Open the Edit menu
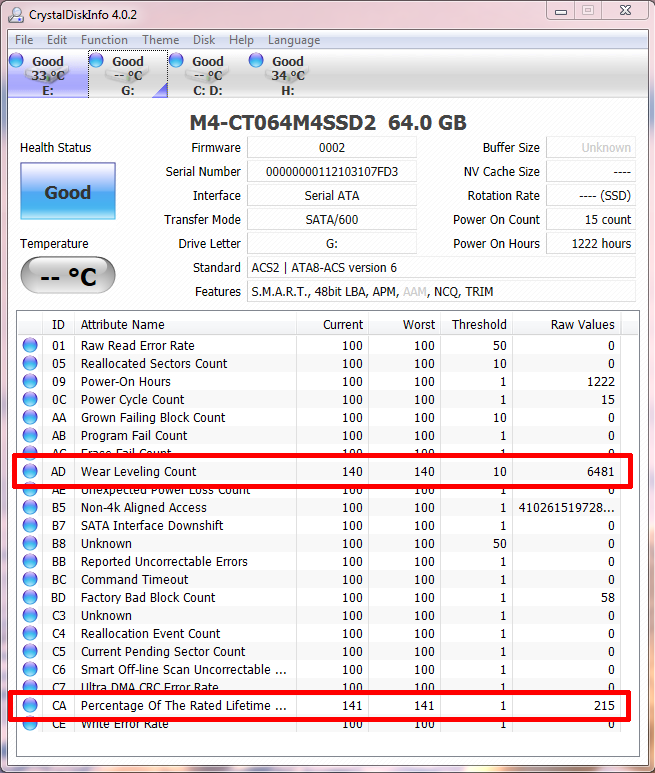Viewport: 655px width, 773px height. pyautogui.click(x=57, y=40)
